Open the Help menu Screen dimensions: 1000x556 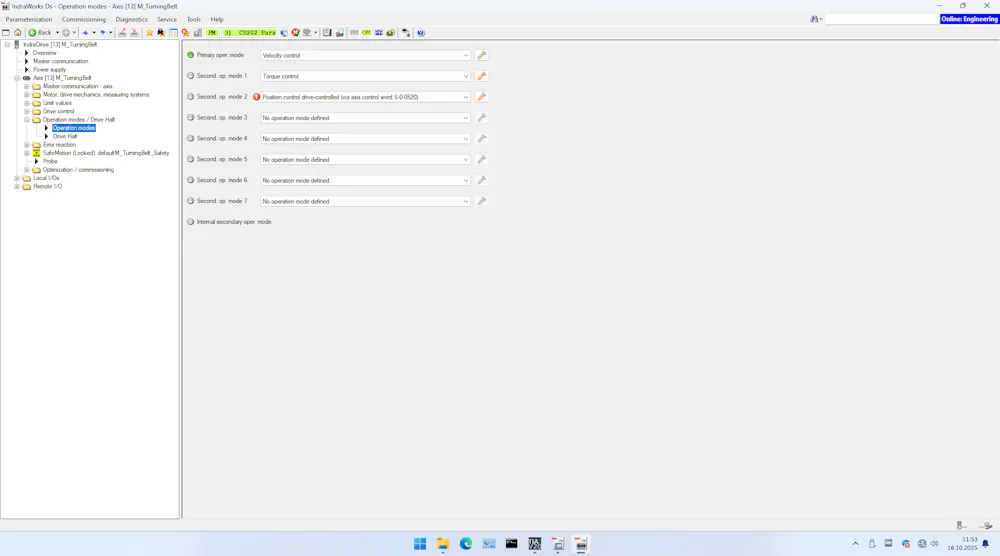coord(217,19)
